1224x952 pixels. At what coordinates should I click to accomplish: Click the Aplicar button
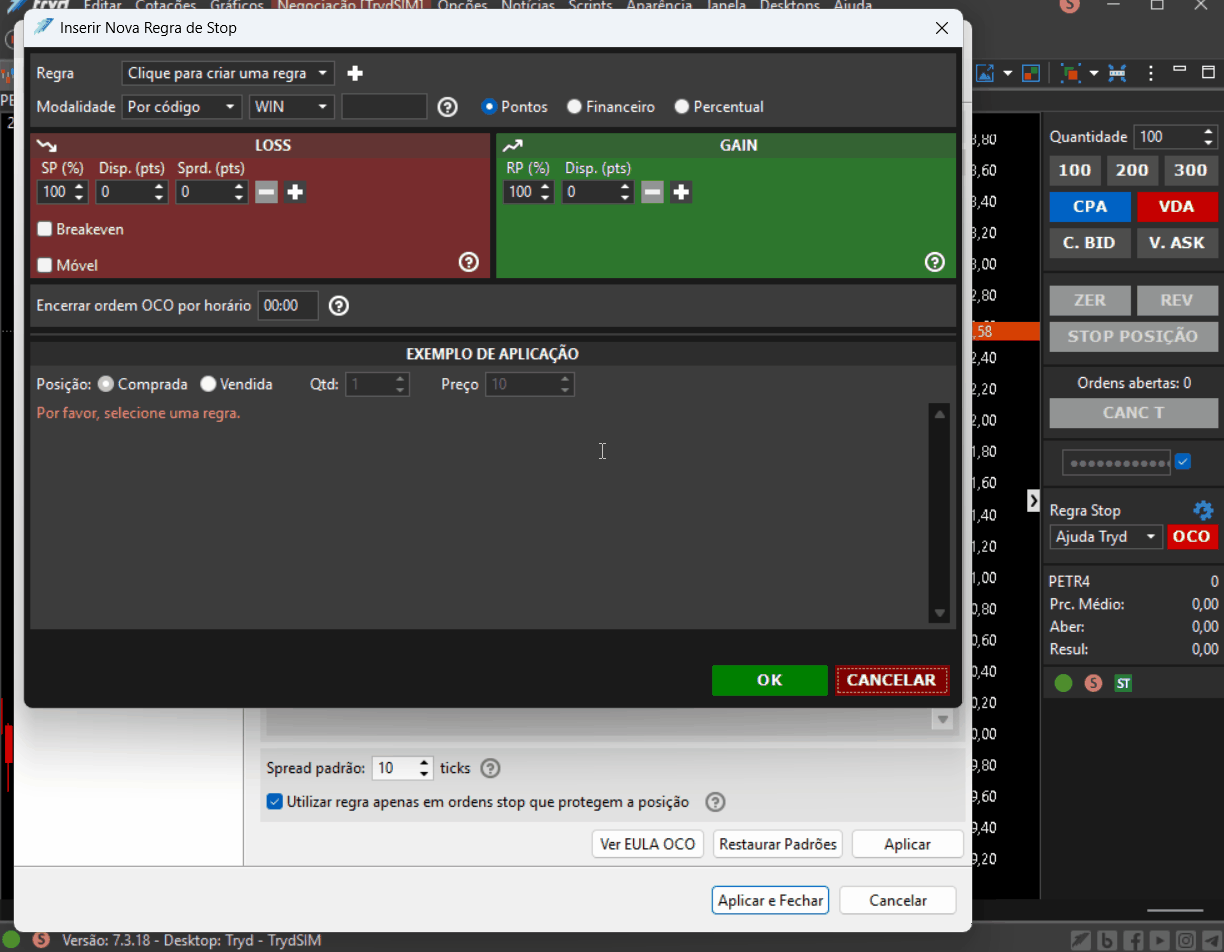908,844
